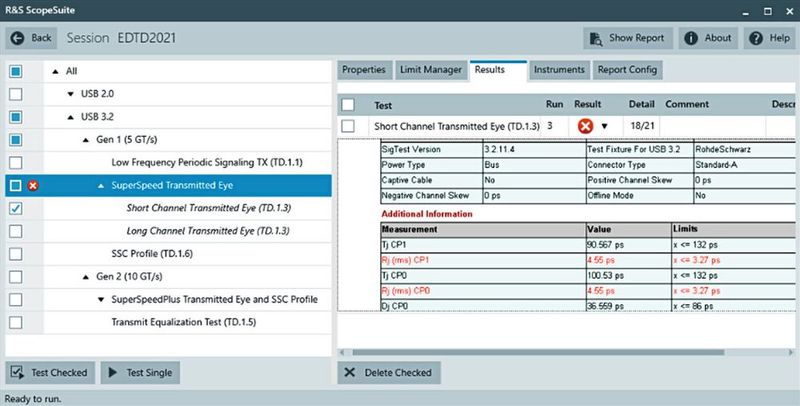800x406 pixels.
Task: Click the Session EDTD2021 title text
Action: tap(121, 38)
